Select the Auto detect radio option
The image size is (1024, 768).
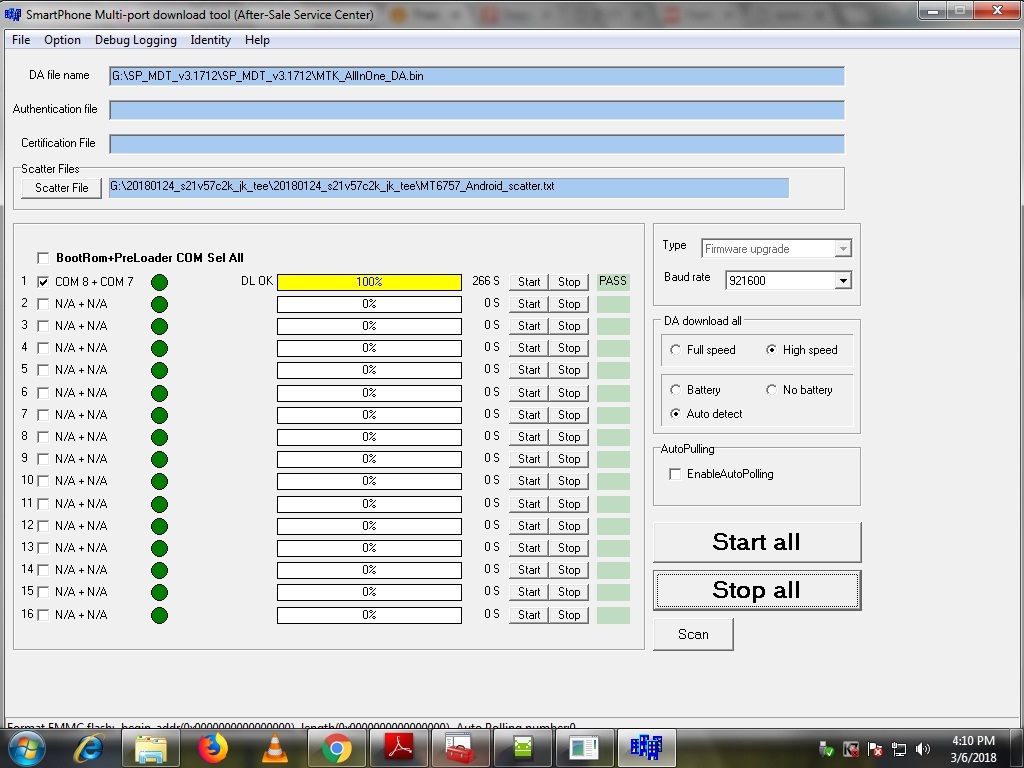pyautogui.click(x=675, y=414)
